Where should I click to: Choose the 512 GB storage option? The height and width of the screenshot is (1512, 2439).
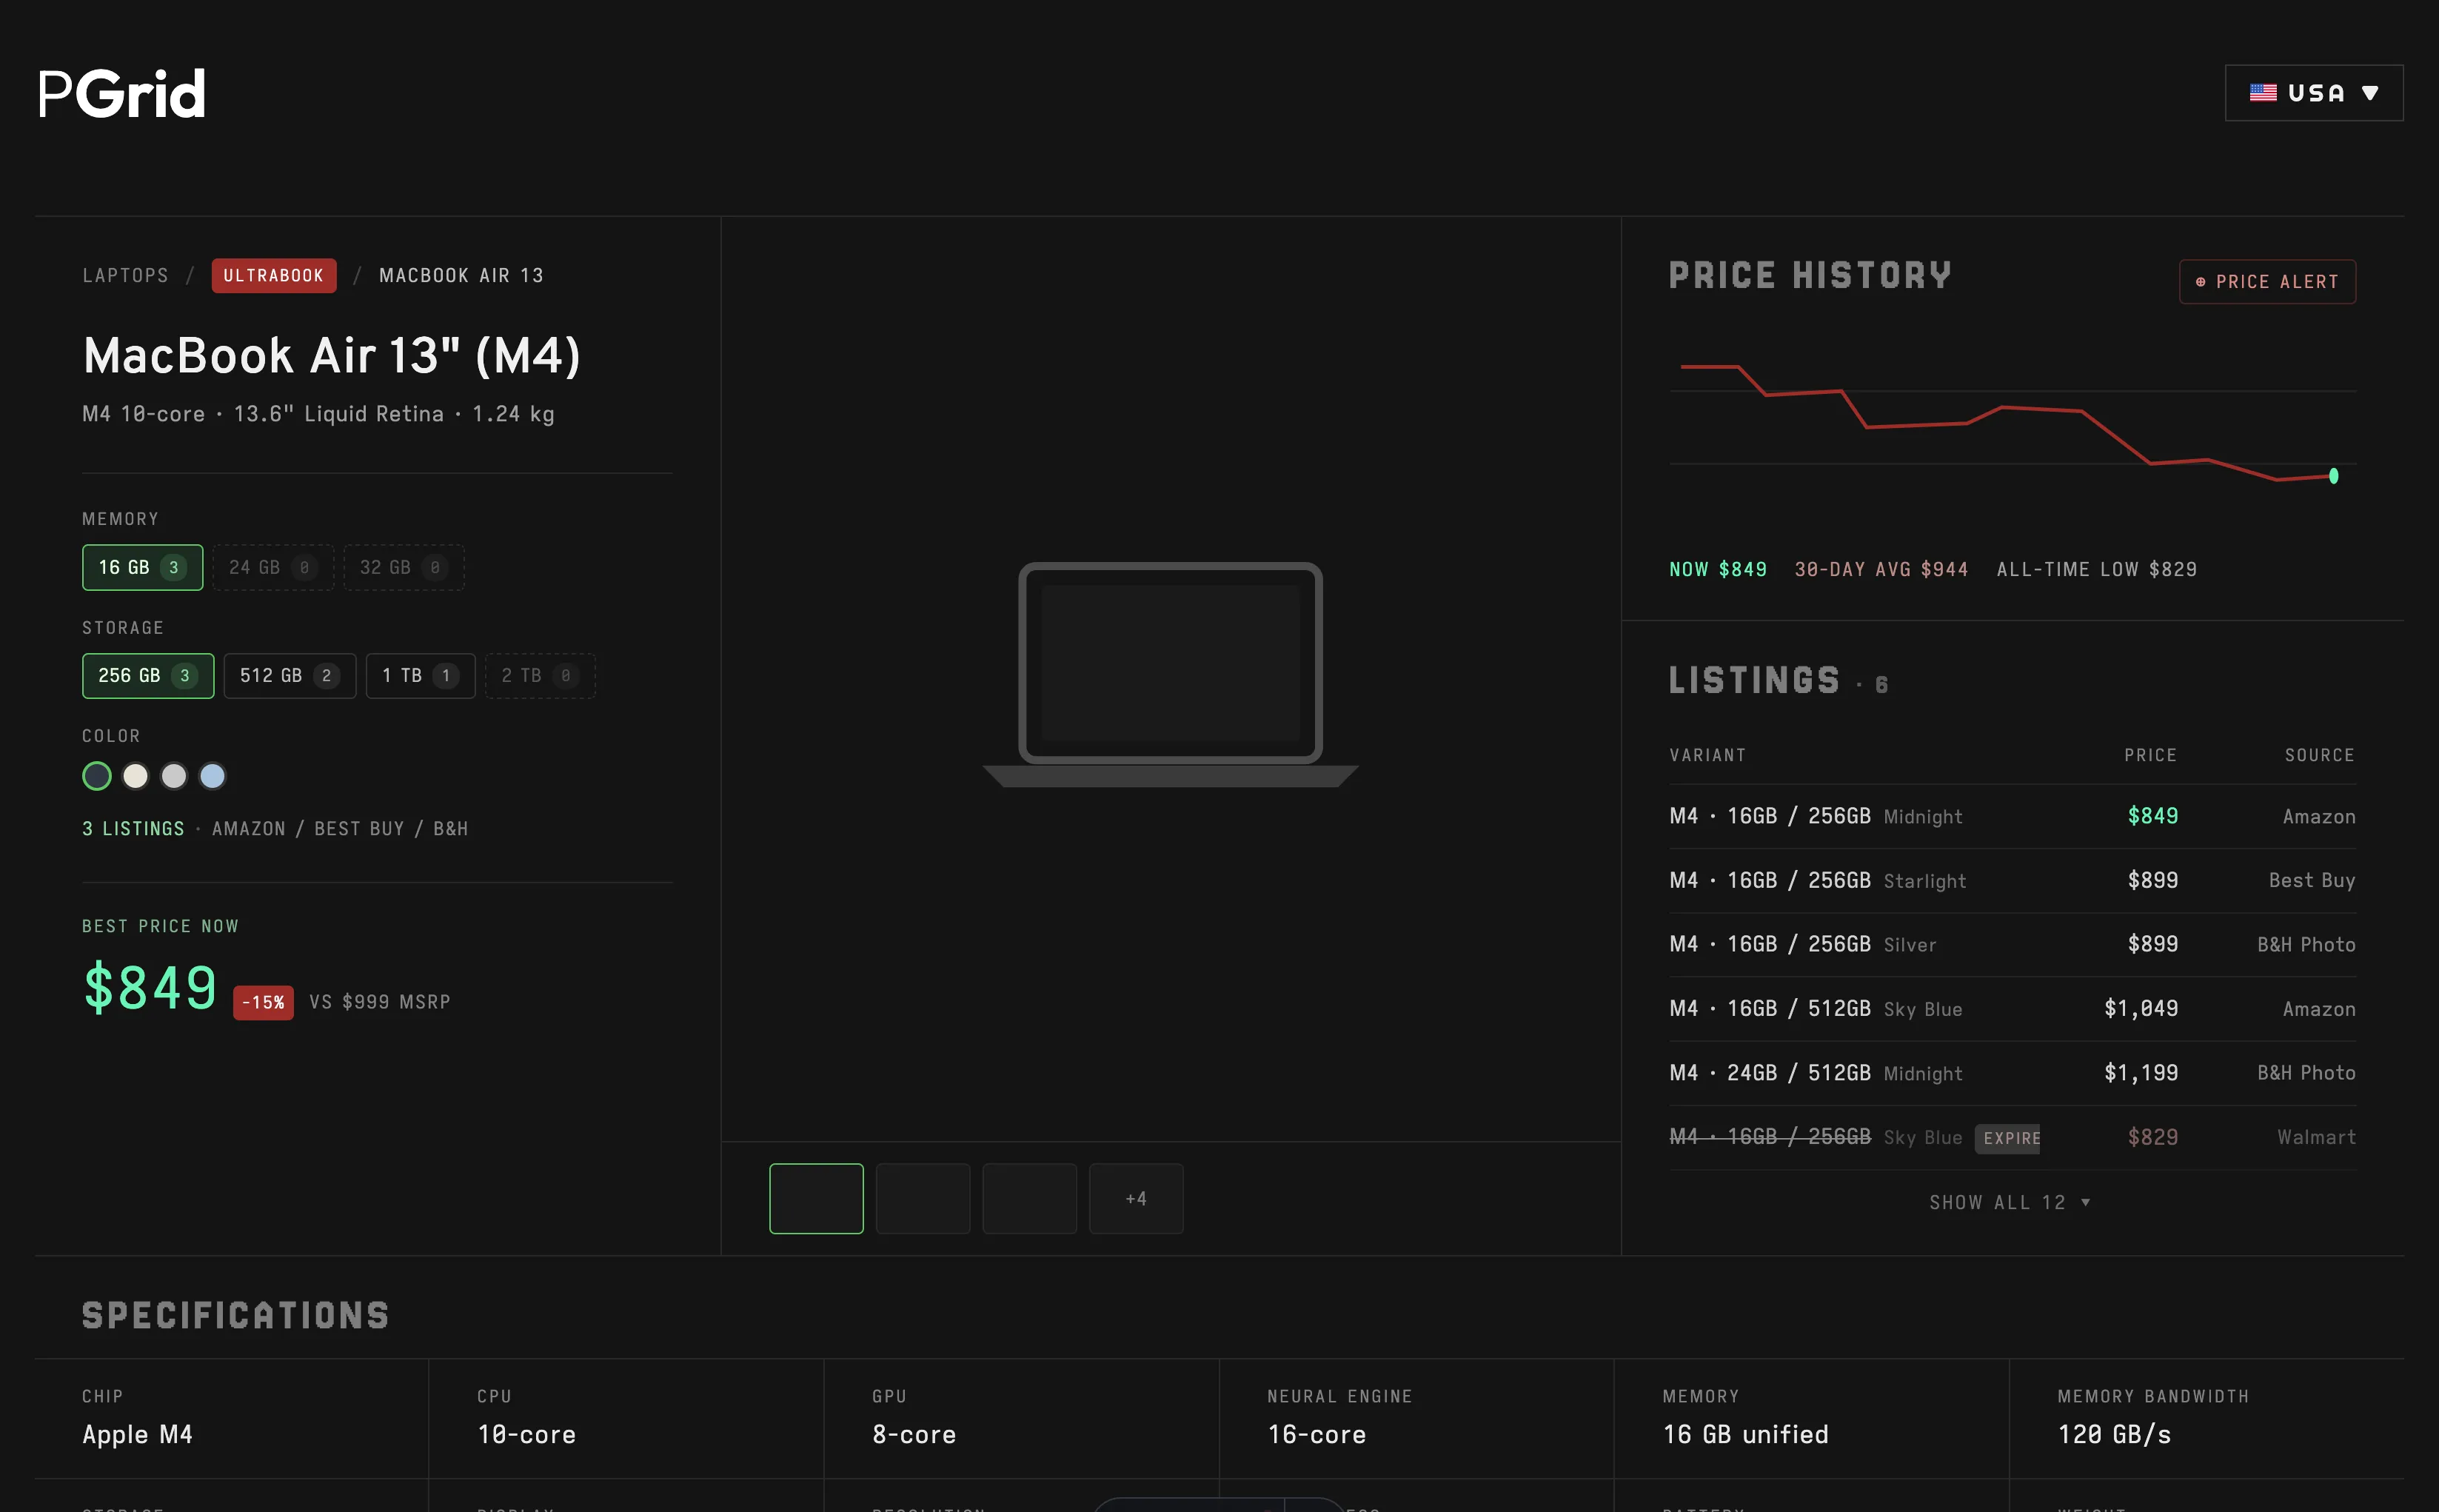coord(290,676)
